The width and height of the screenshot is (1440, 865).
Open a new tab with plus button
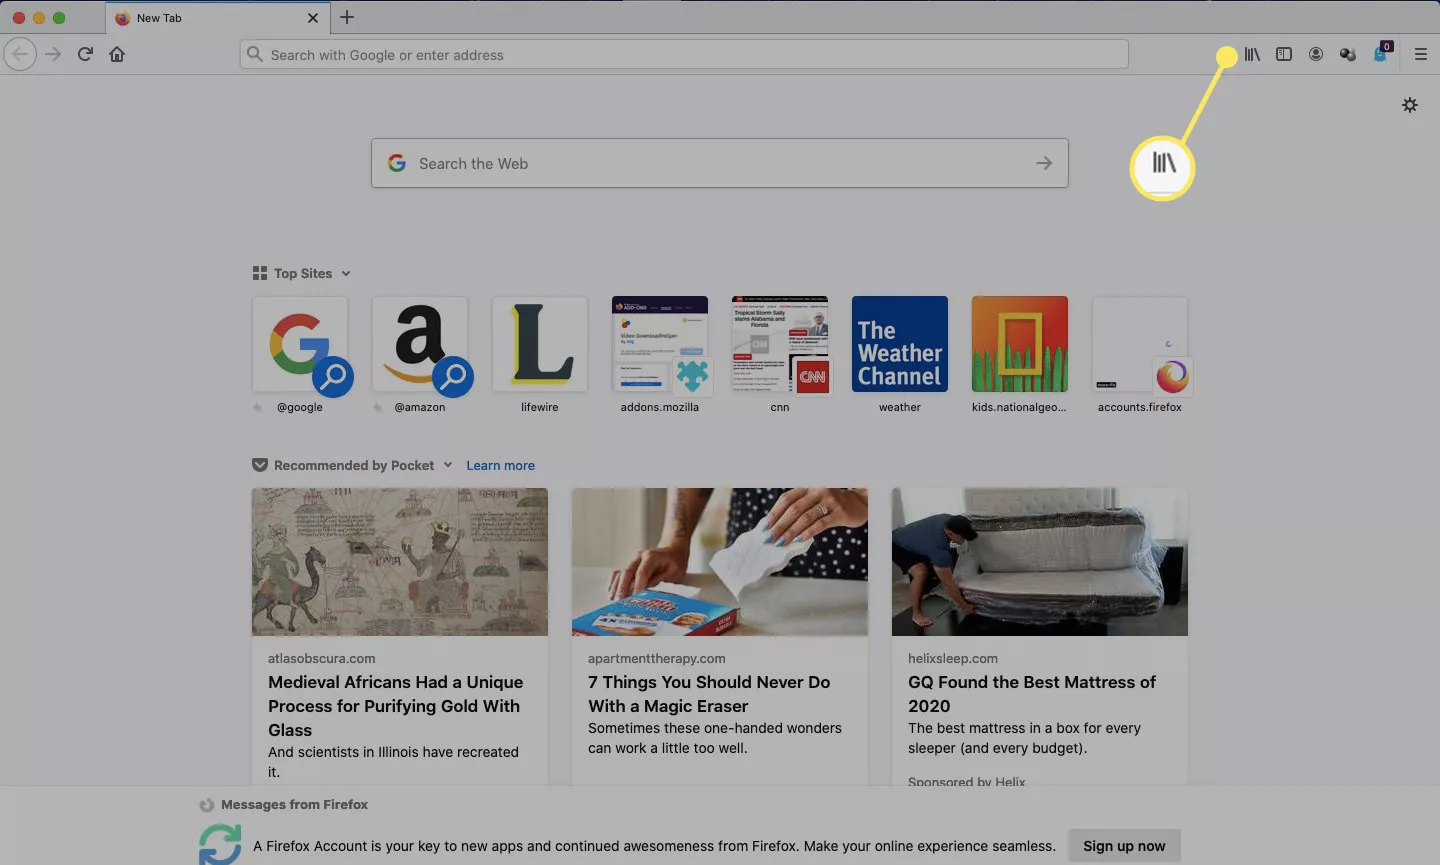click(347, 17)
